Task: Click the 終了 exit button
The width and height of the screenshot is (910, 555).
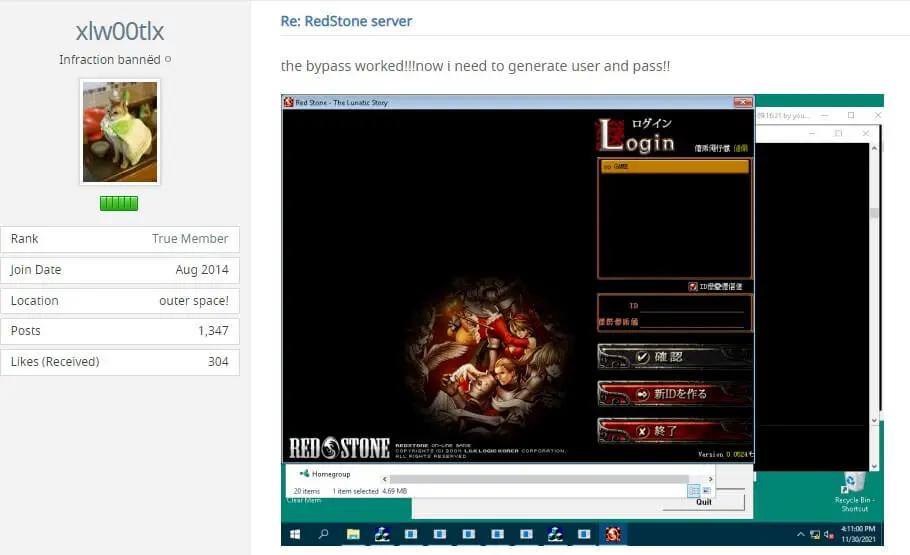Action: pyautogui.click(x=674, y=431)
